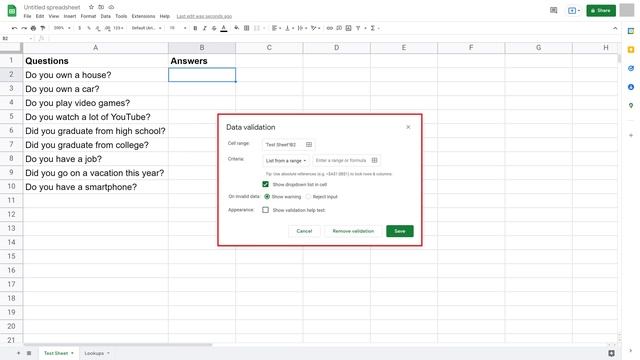Open the Format menu
640x360 pixels.
(88, 16)
